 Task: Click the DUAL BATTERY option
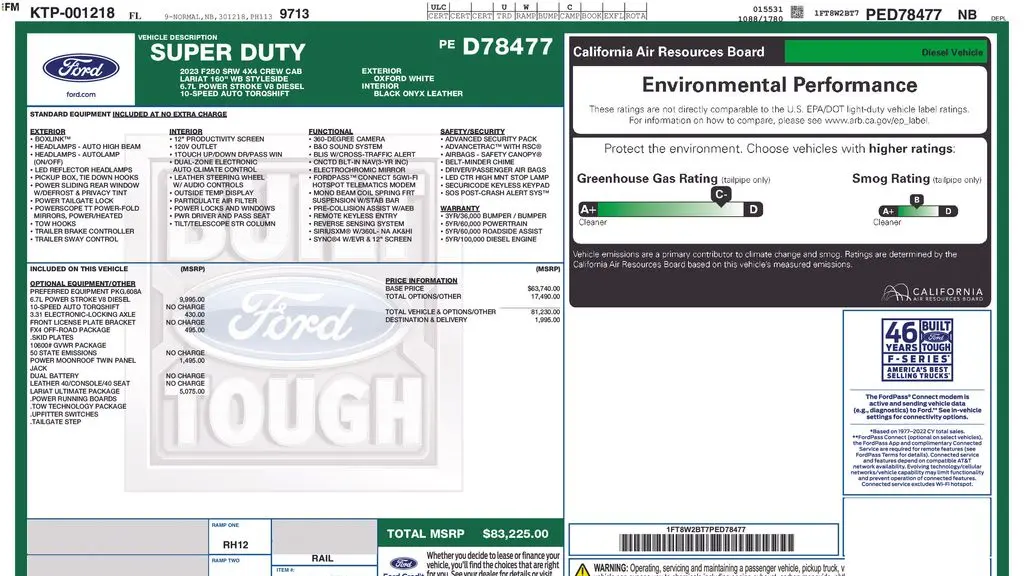pyautogui.click(x=54, y=376)
